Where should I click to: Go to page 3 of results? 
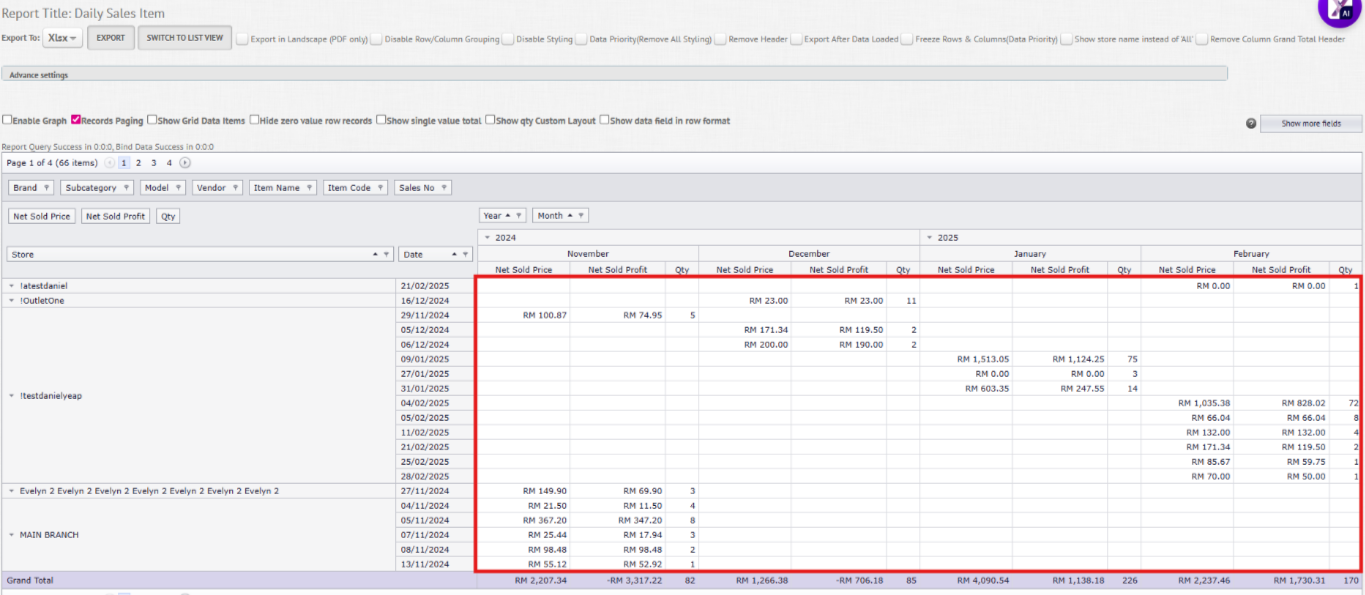point(154,163)
